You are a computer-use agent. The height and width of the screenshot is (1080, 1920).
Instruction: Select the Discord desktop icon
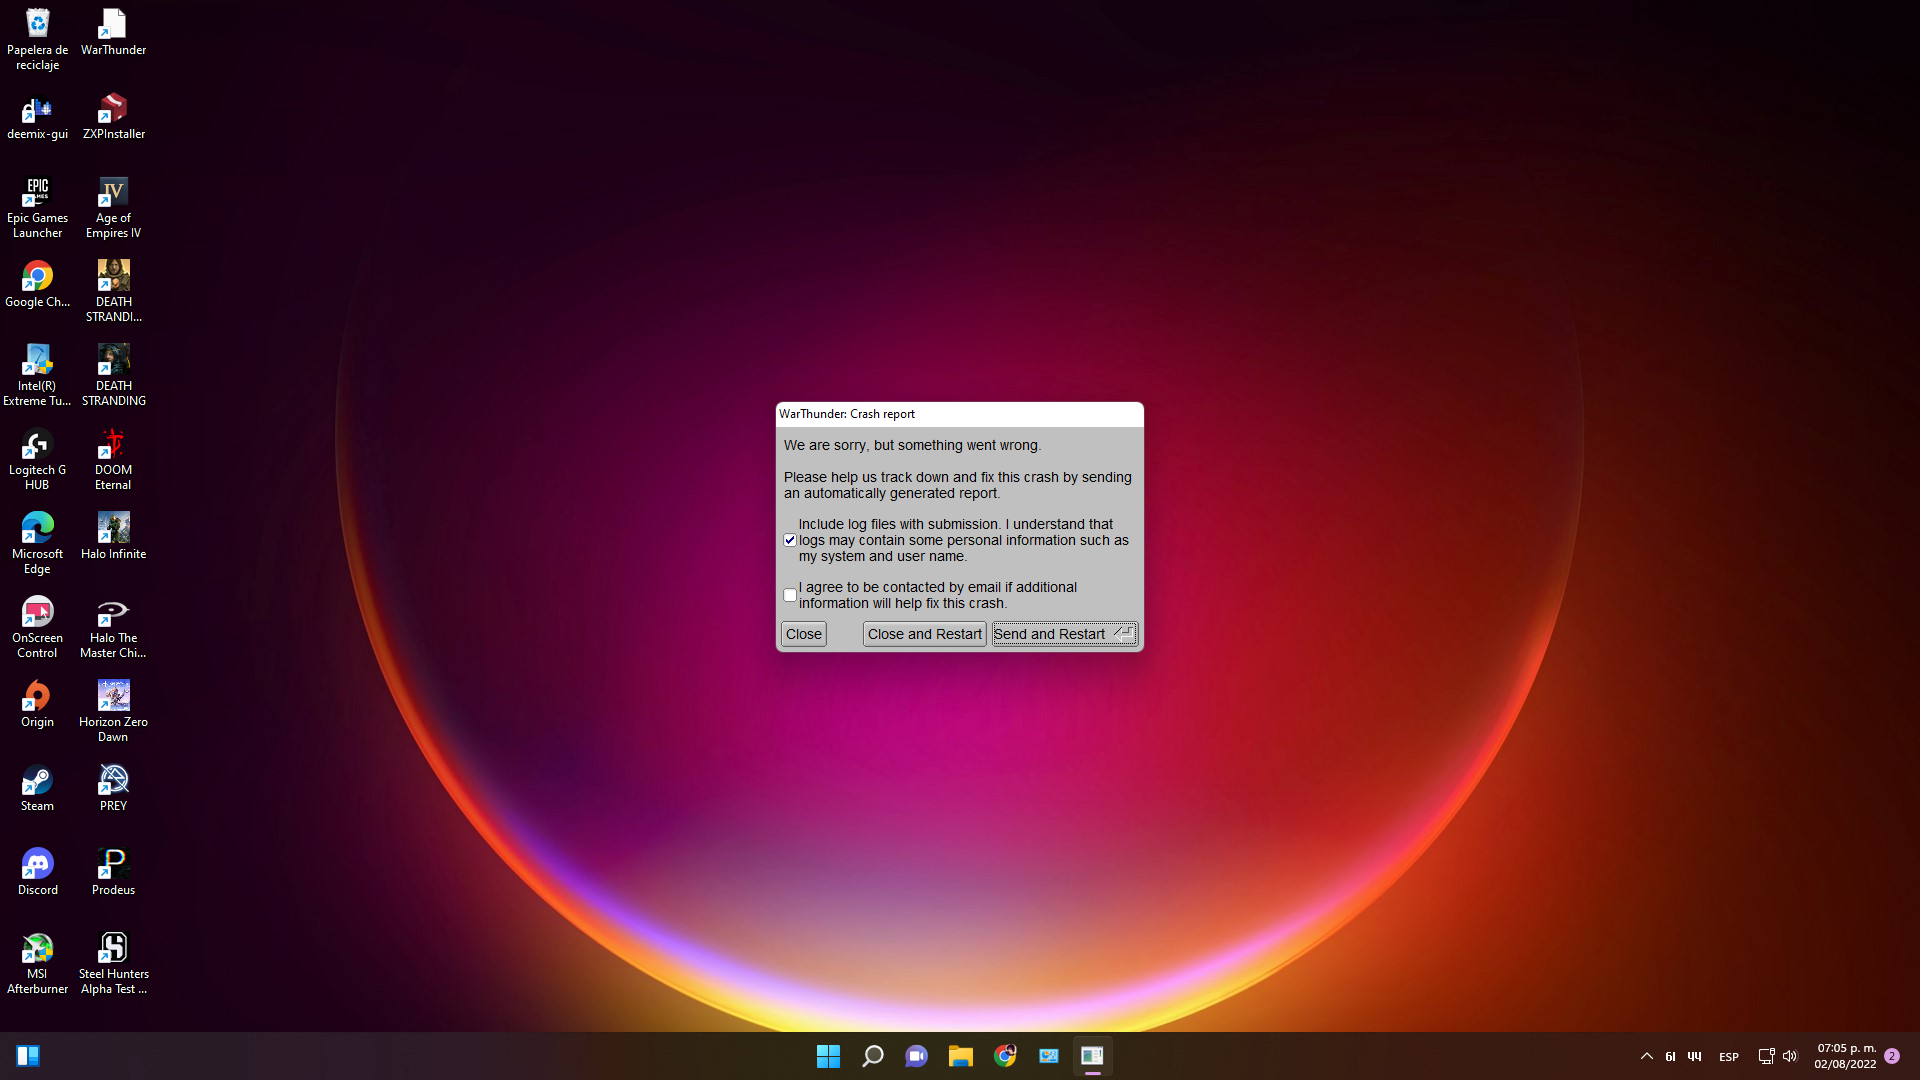(x=37, y=873)
